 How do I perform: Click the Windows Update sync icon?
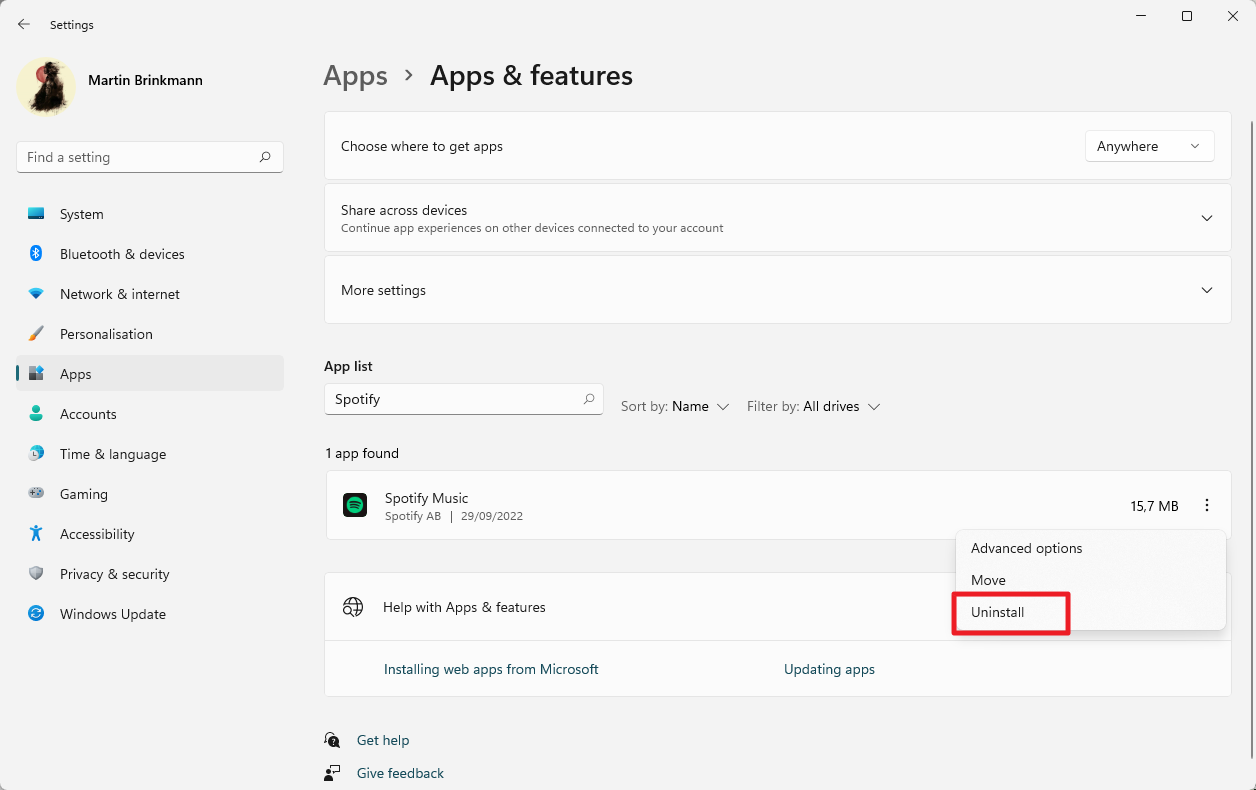pyautogui.click(x=36, y=614)
